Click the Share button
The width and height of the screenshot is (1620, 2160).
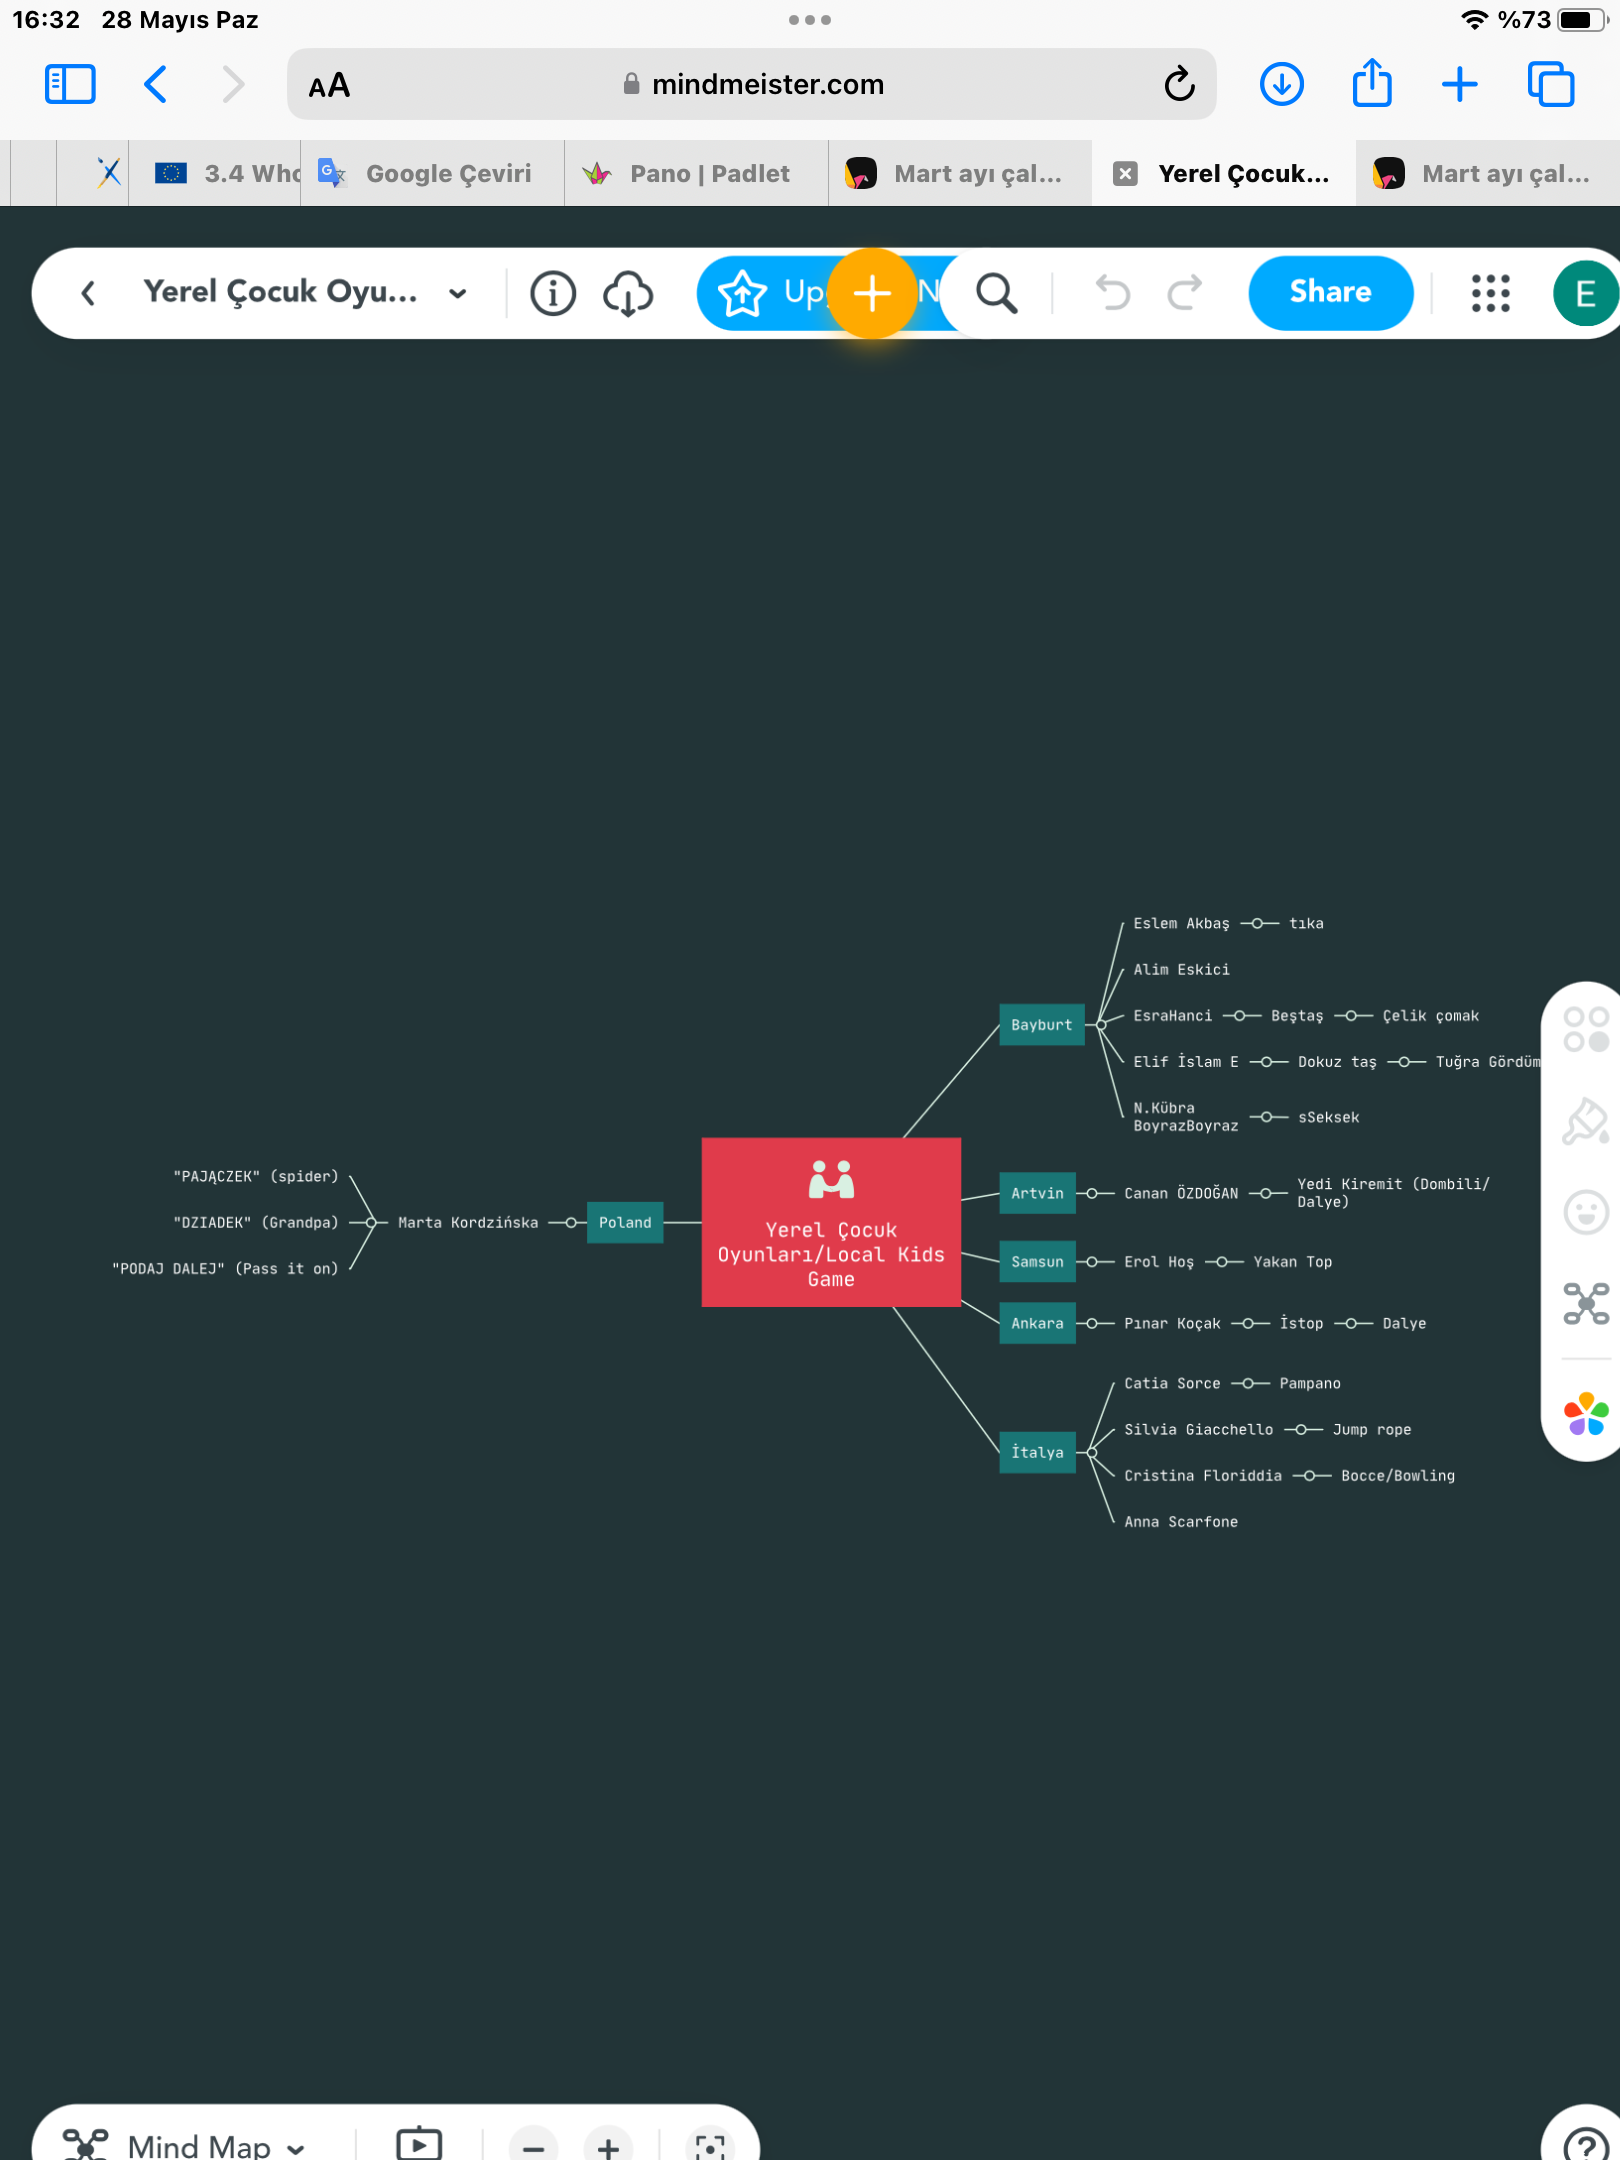[x=1330, y=292]
